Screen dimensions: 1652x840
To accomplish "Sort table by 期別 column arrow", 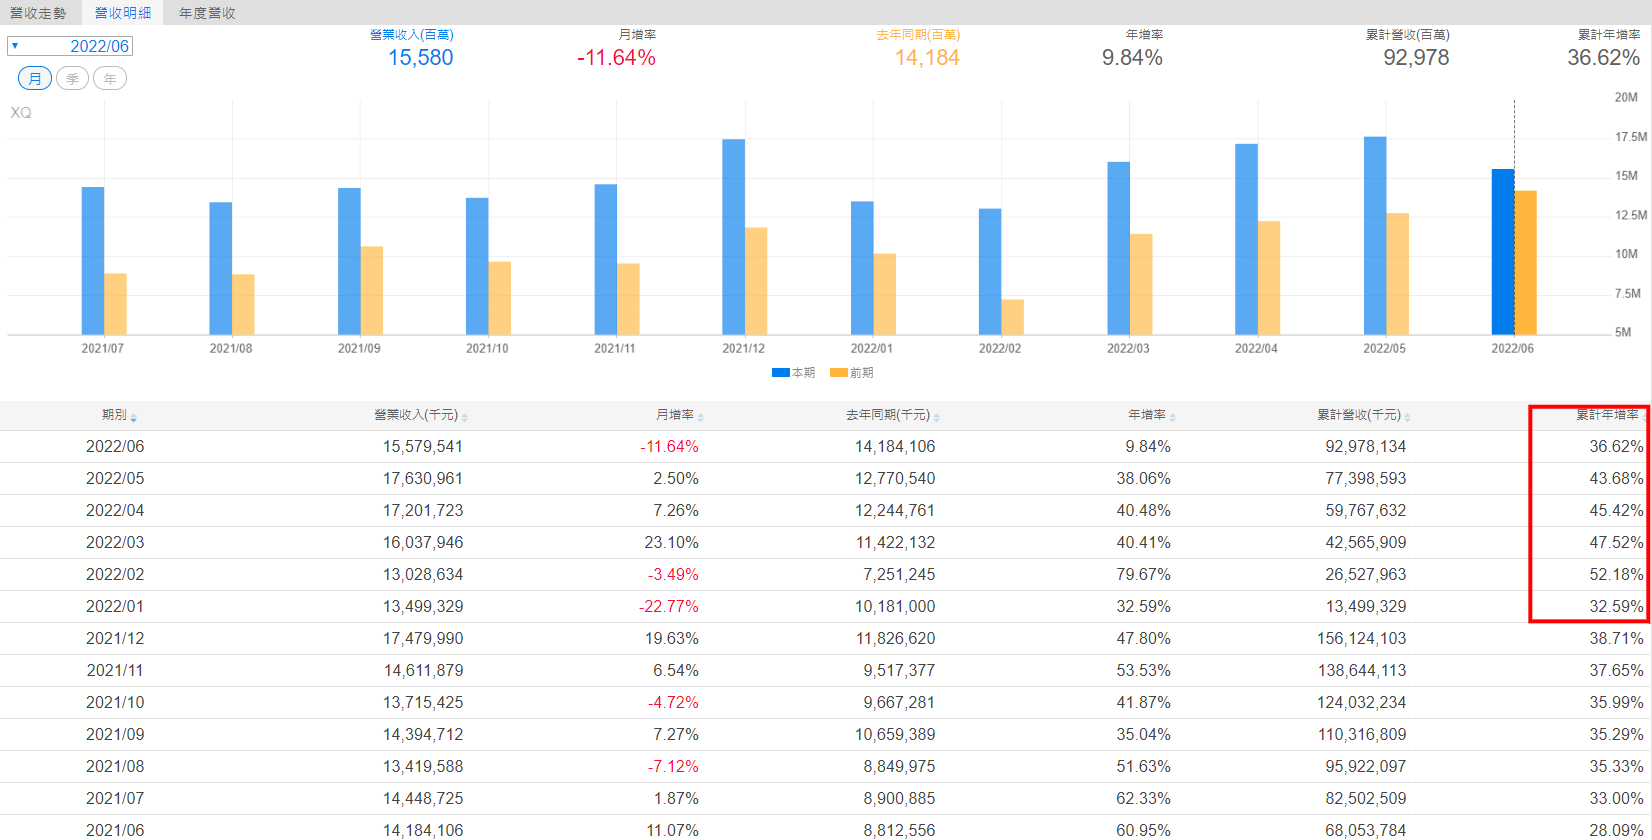I will [134, 417].
